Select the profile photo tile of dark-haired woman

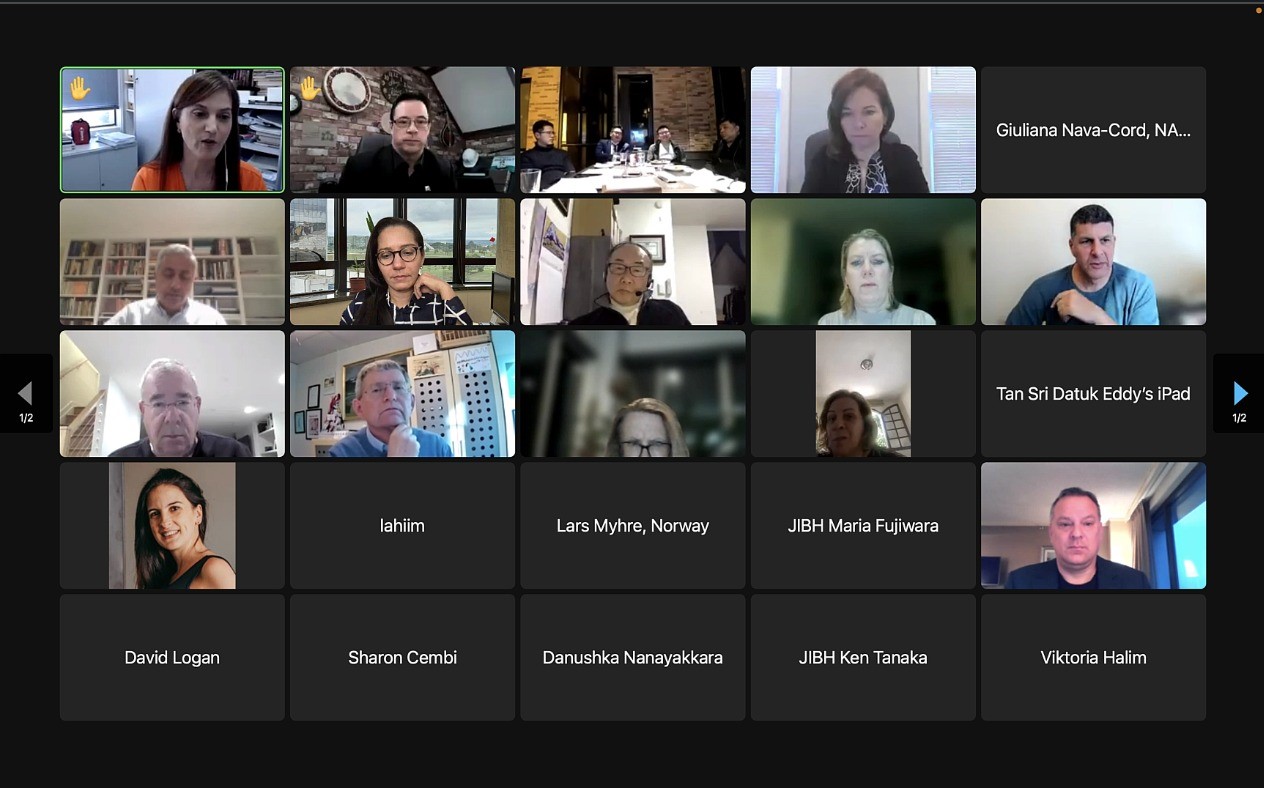point(172,526)
